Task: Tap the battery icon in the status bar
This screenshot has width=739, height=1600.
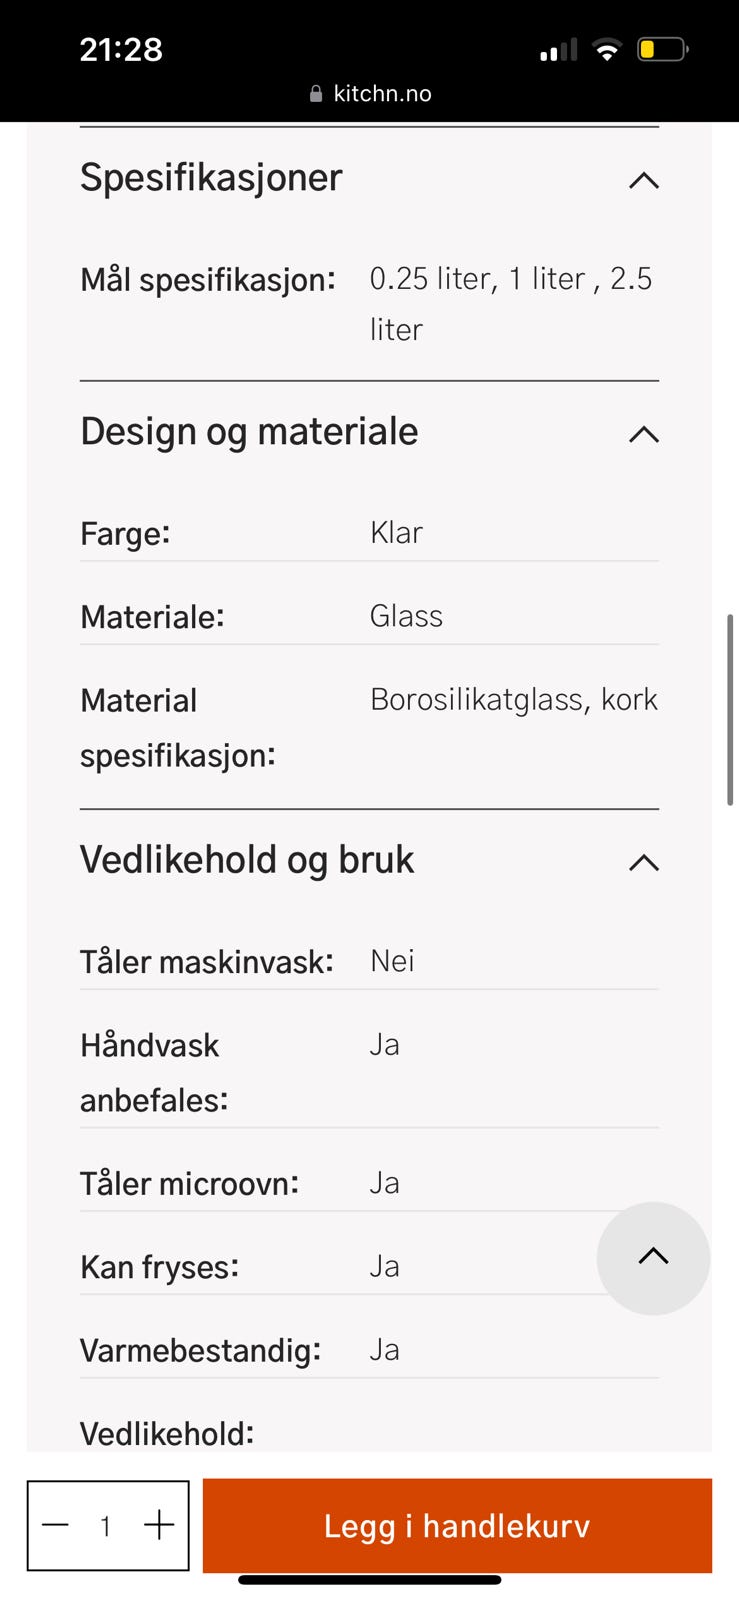Action: tap(662, 49)
